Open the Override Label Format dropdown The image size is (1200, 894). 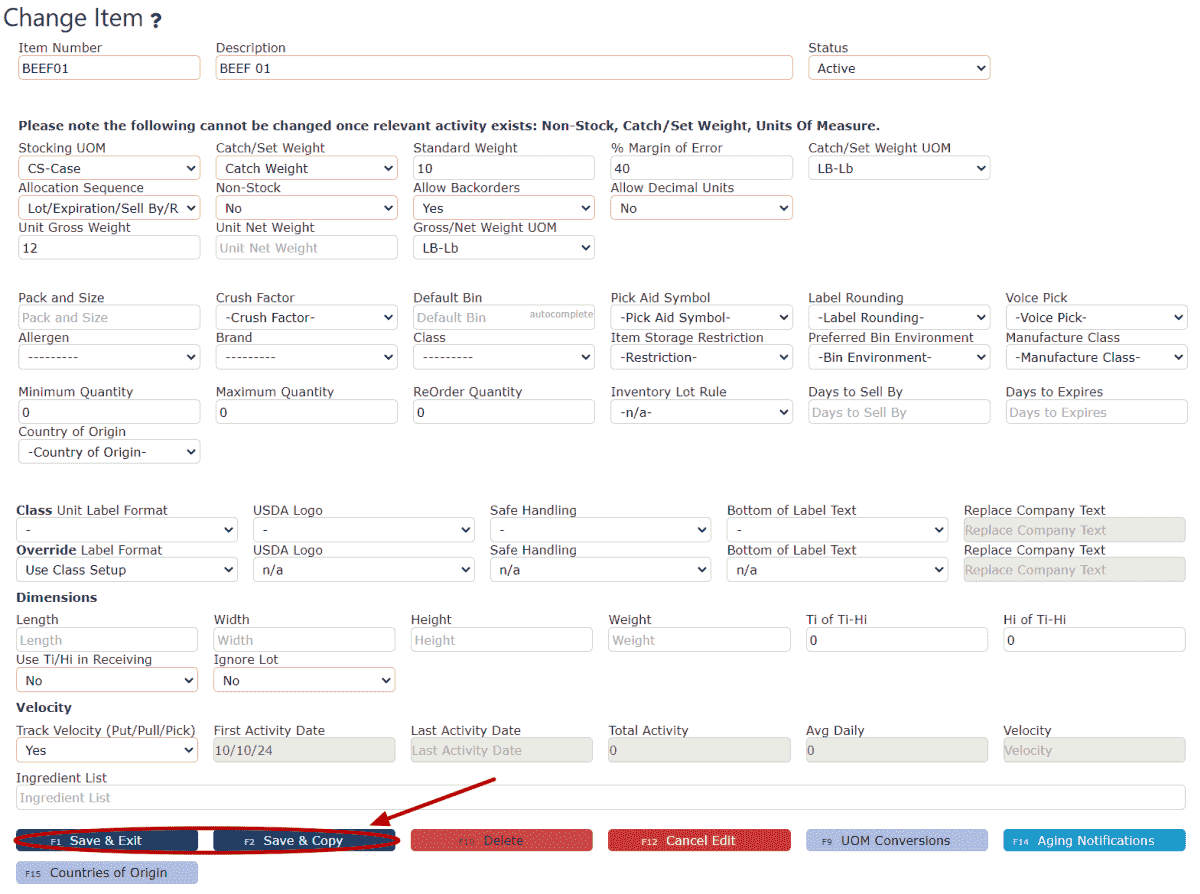(x=126, y=570)
